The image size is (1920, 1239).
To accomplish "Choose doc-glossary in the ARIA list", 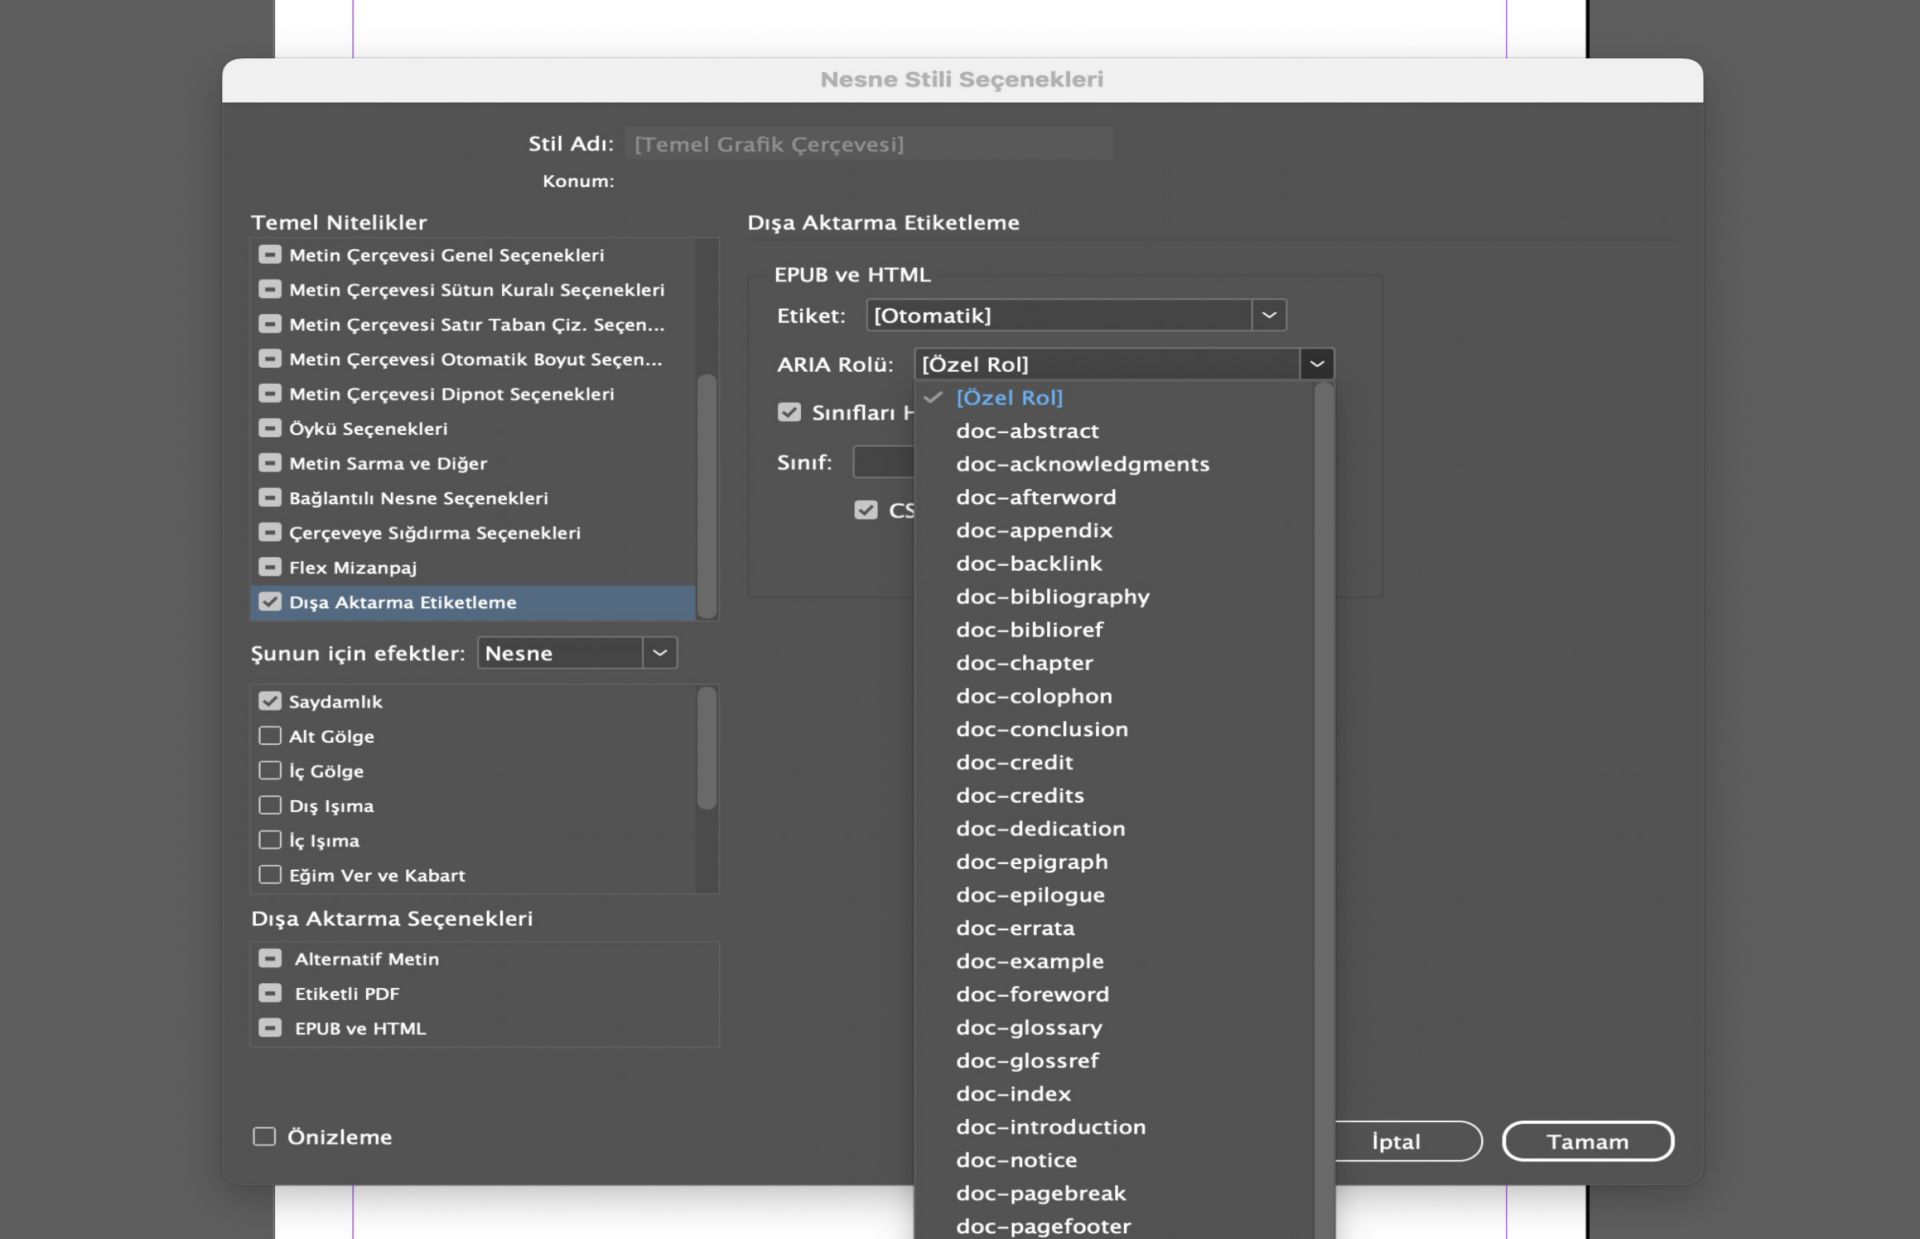I will (1028, 1027).
